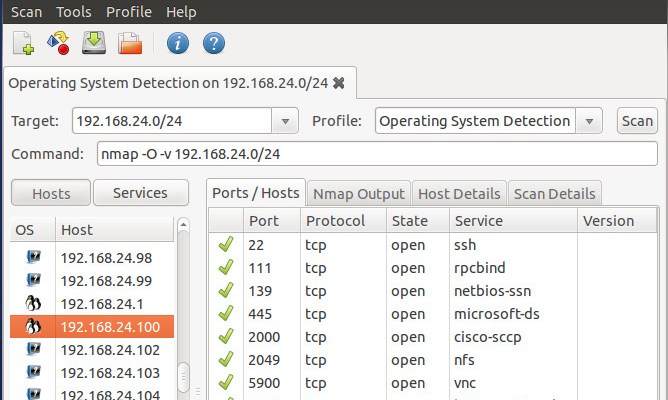Click the green check for port 445
668x400 pixels.
click(226, 314)
